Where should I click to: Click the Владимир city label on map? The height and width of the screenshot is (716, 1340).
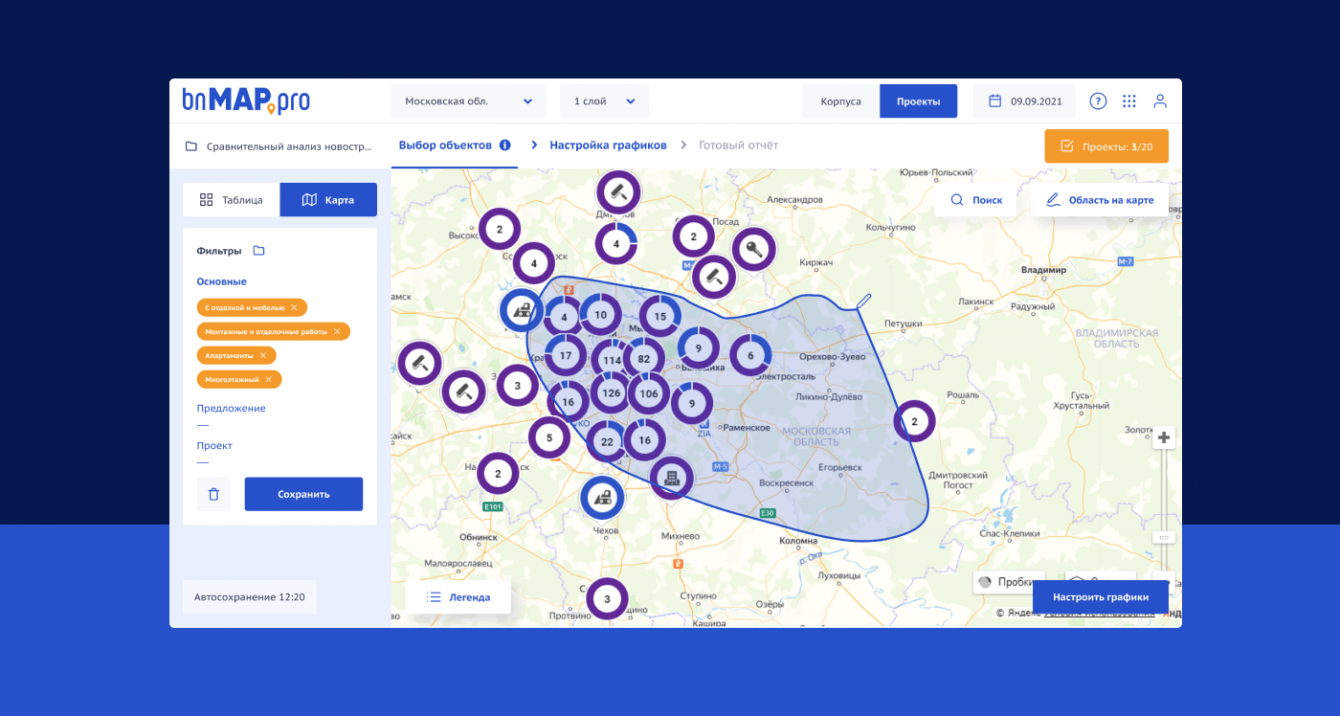point(1043,270)
